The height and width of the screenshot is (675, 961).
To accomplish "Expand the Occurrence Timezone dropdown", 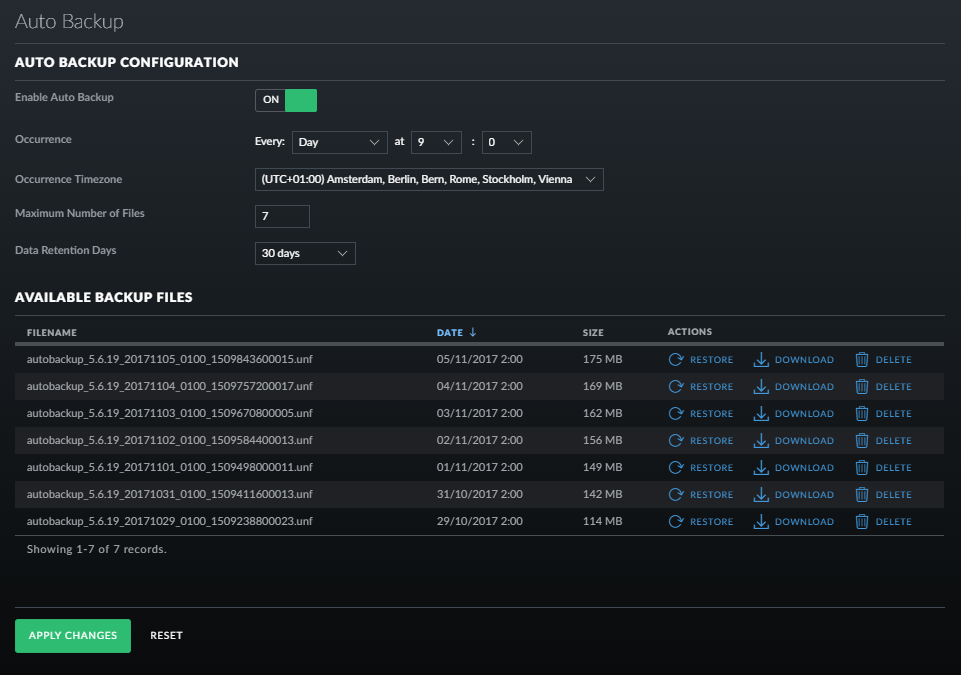I will click(x=429, y=180).
